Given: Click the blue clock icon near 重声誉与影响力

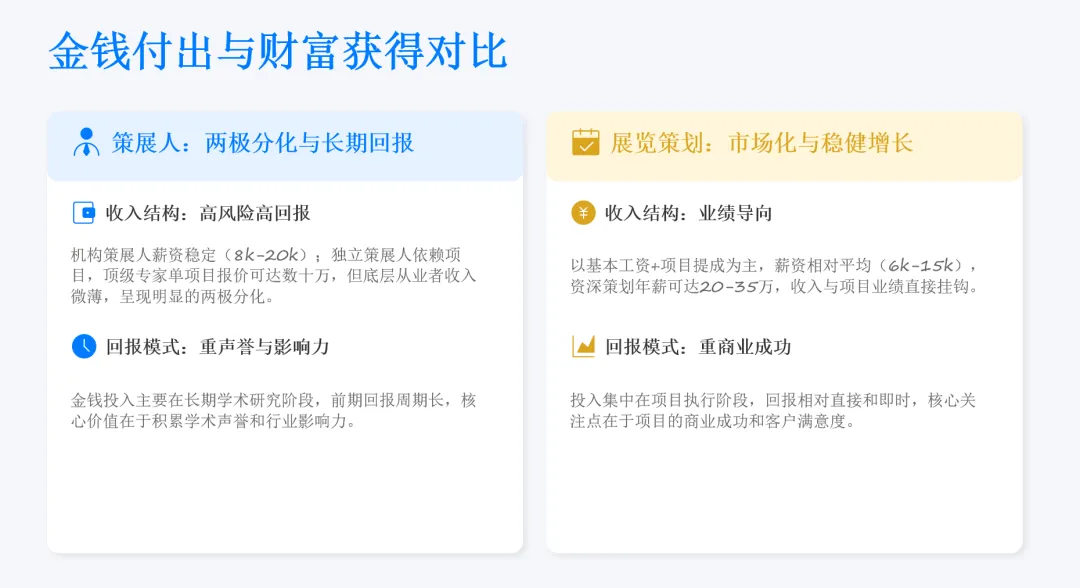Looking at the screenshot, I should (84, 346).
